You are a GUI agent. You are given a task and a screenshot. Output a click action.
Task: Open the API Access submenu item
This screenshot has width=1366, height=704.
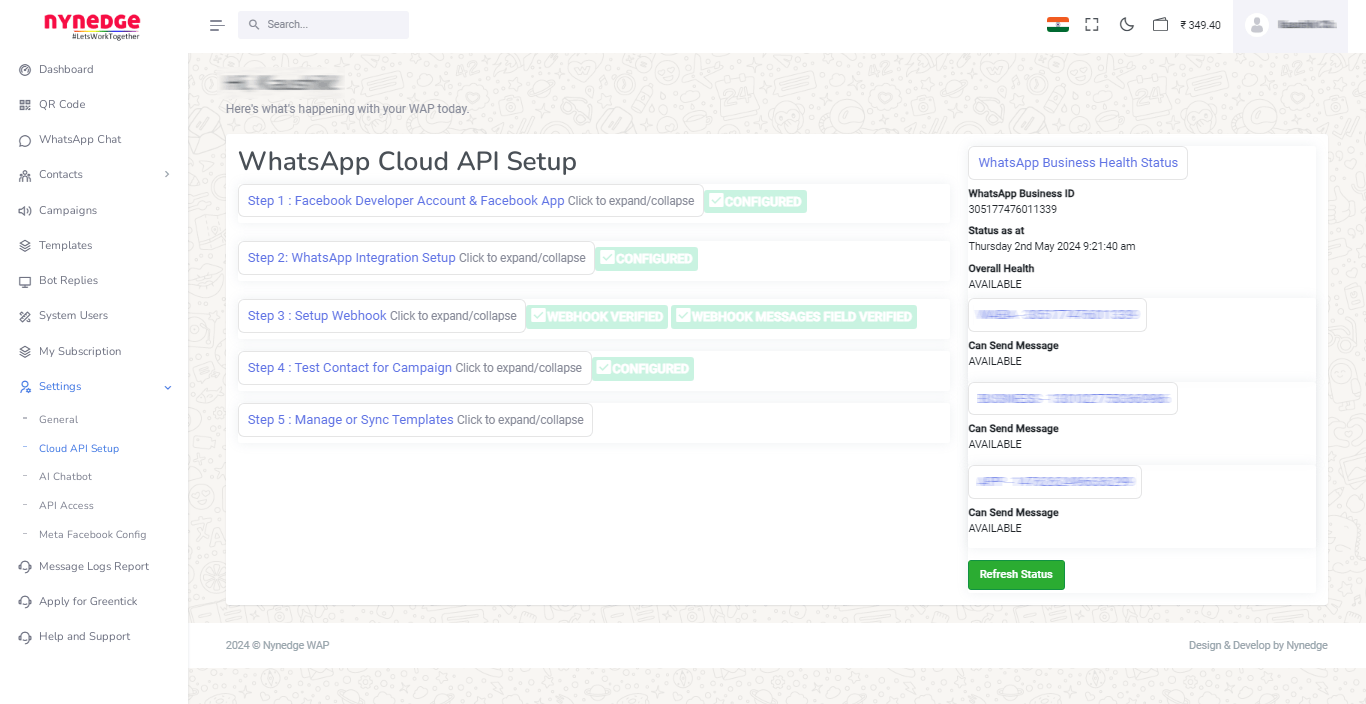click(66, 506)
